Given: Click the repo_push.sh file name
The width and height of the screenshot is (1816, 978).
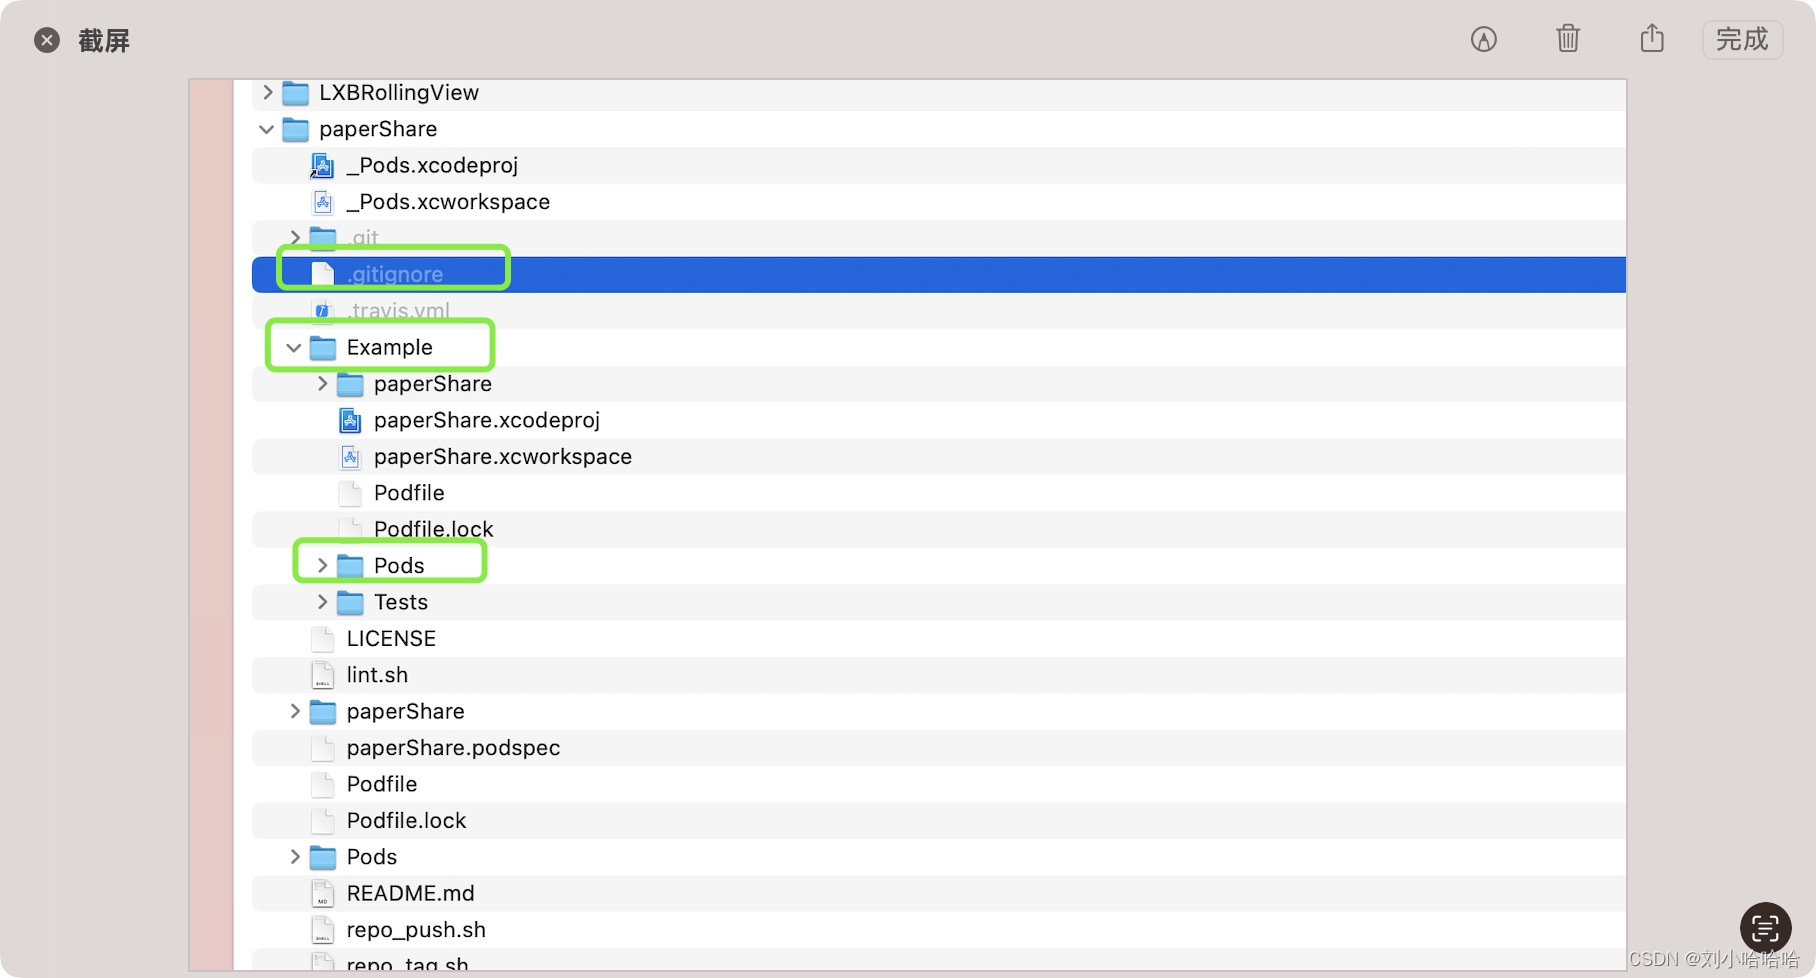Looking at the screenshot, I should pyautogui.click(x=416, y=930).
